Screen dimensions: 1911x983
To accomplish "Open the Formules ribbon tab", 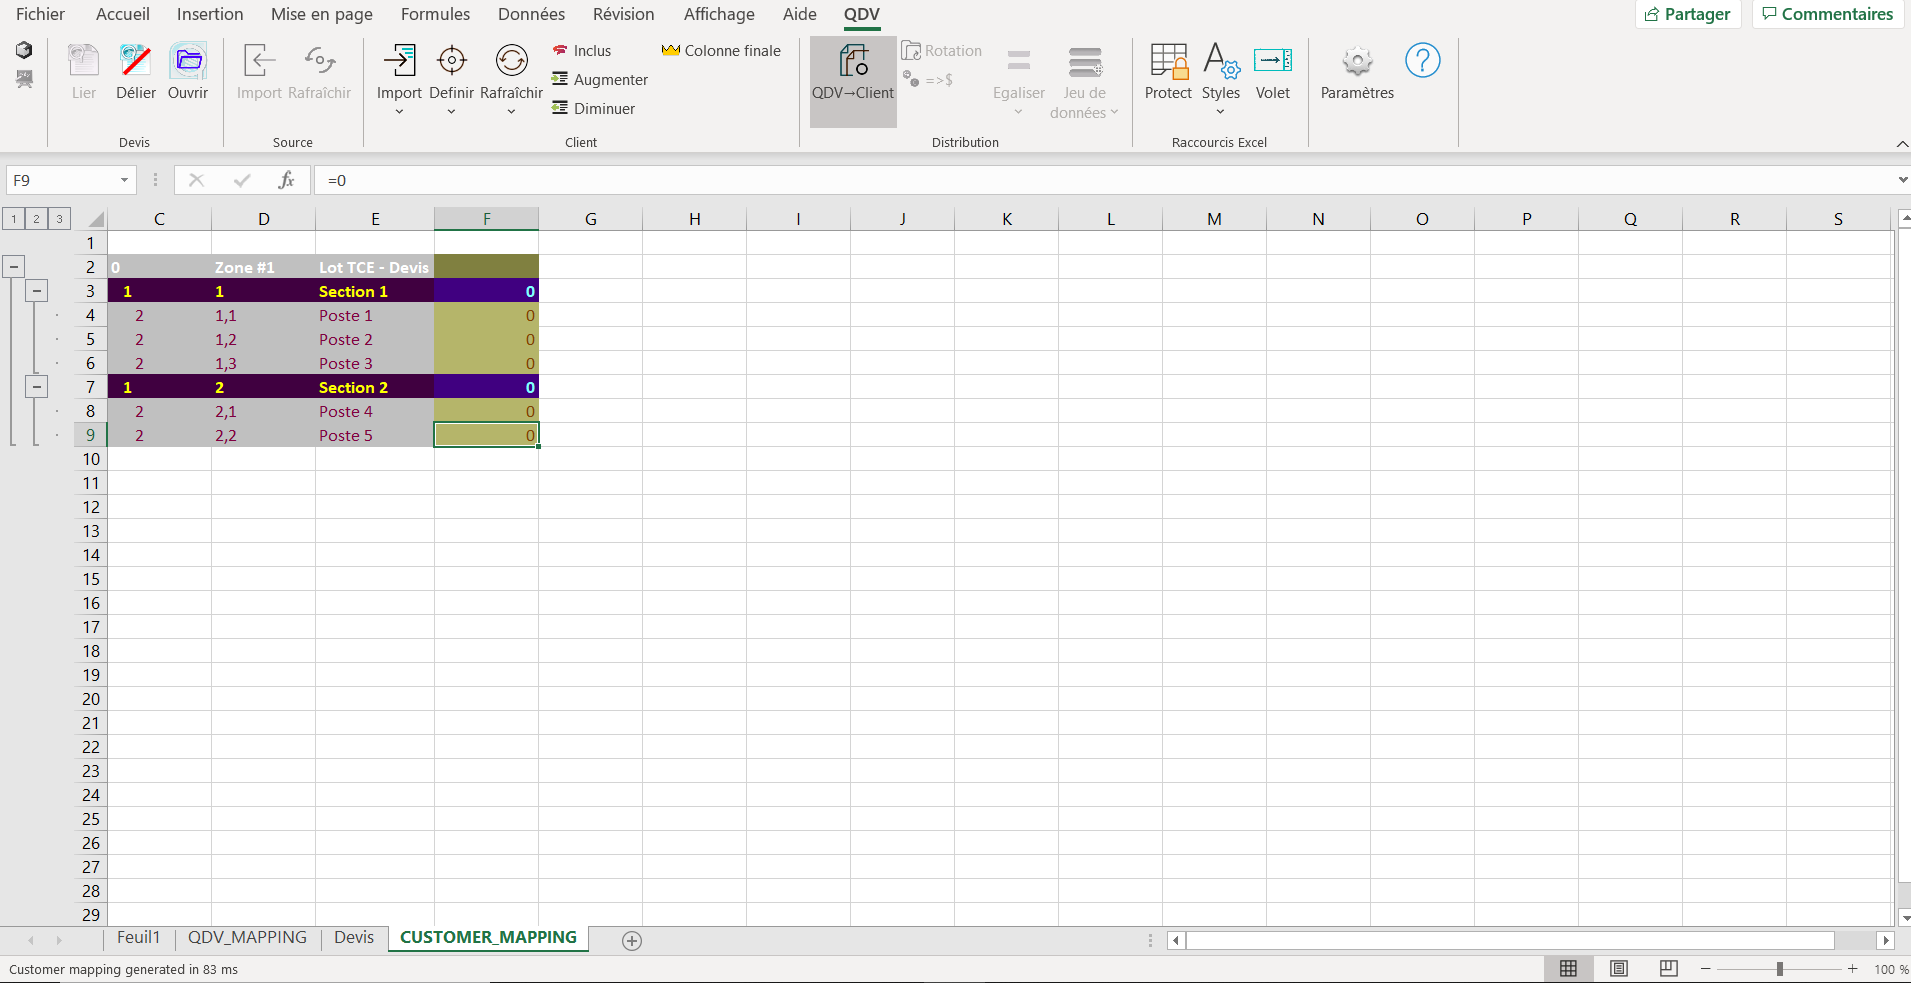I will (x=435, y=14).
